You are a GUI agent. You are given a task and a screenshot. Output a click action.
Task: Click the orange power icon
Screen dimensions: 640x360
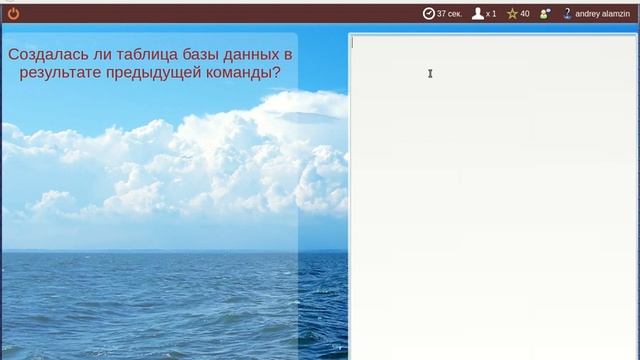click(13, 13)
